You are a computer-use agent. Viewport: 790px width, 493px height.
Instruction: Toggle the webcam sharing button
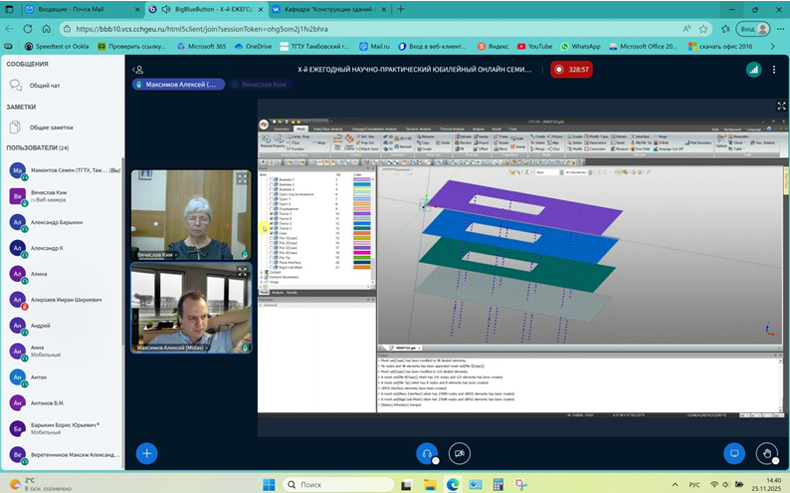pos(459,453)
